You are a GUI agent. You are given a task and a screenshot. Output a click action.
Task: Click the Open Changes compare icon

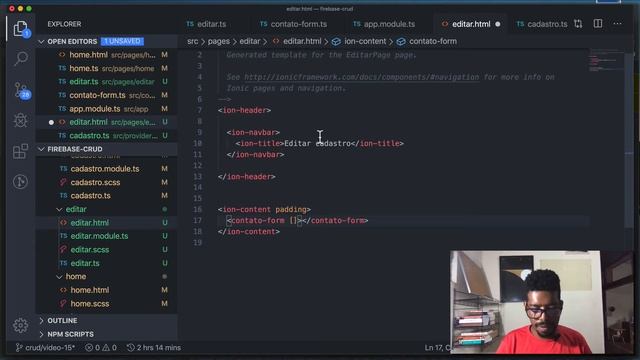pyautogui.click(x=578, y=24)
